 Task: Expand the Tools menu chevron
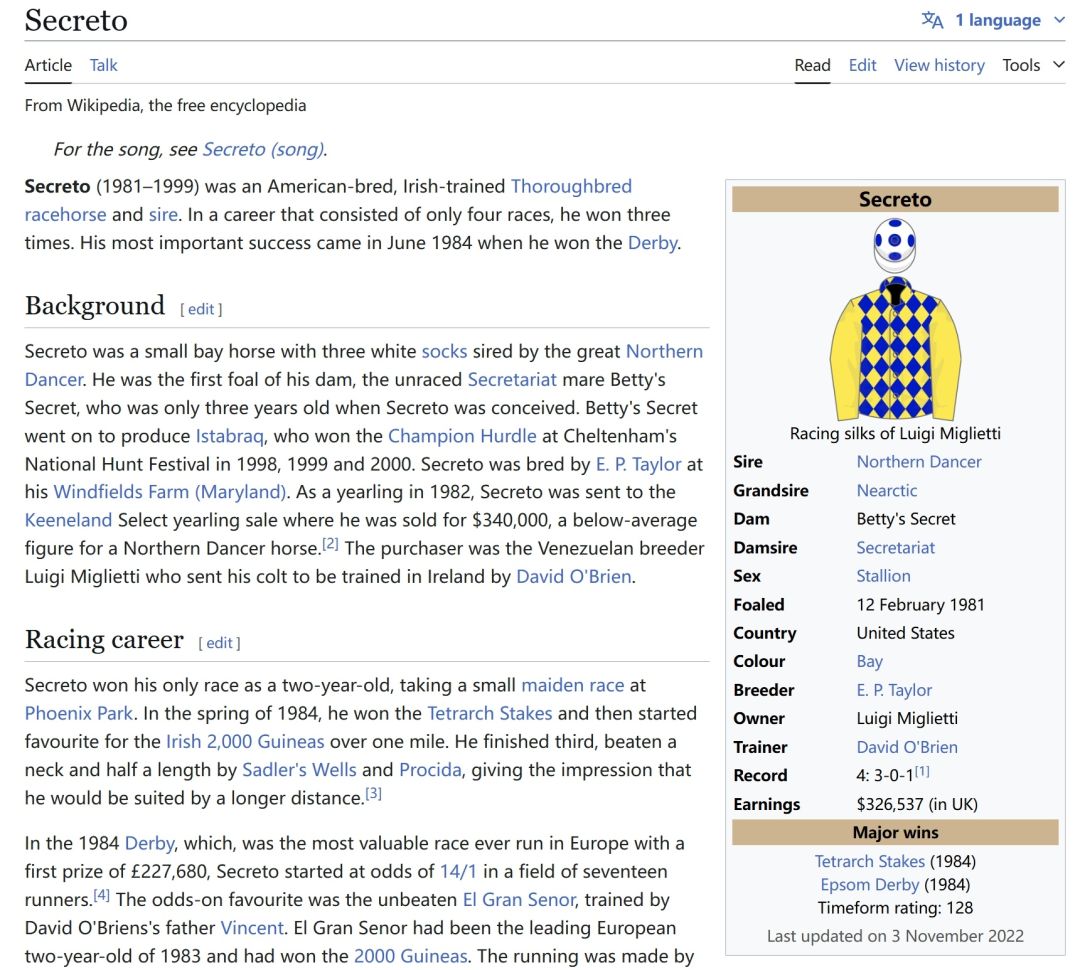1059,65
